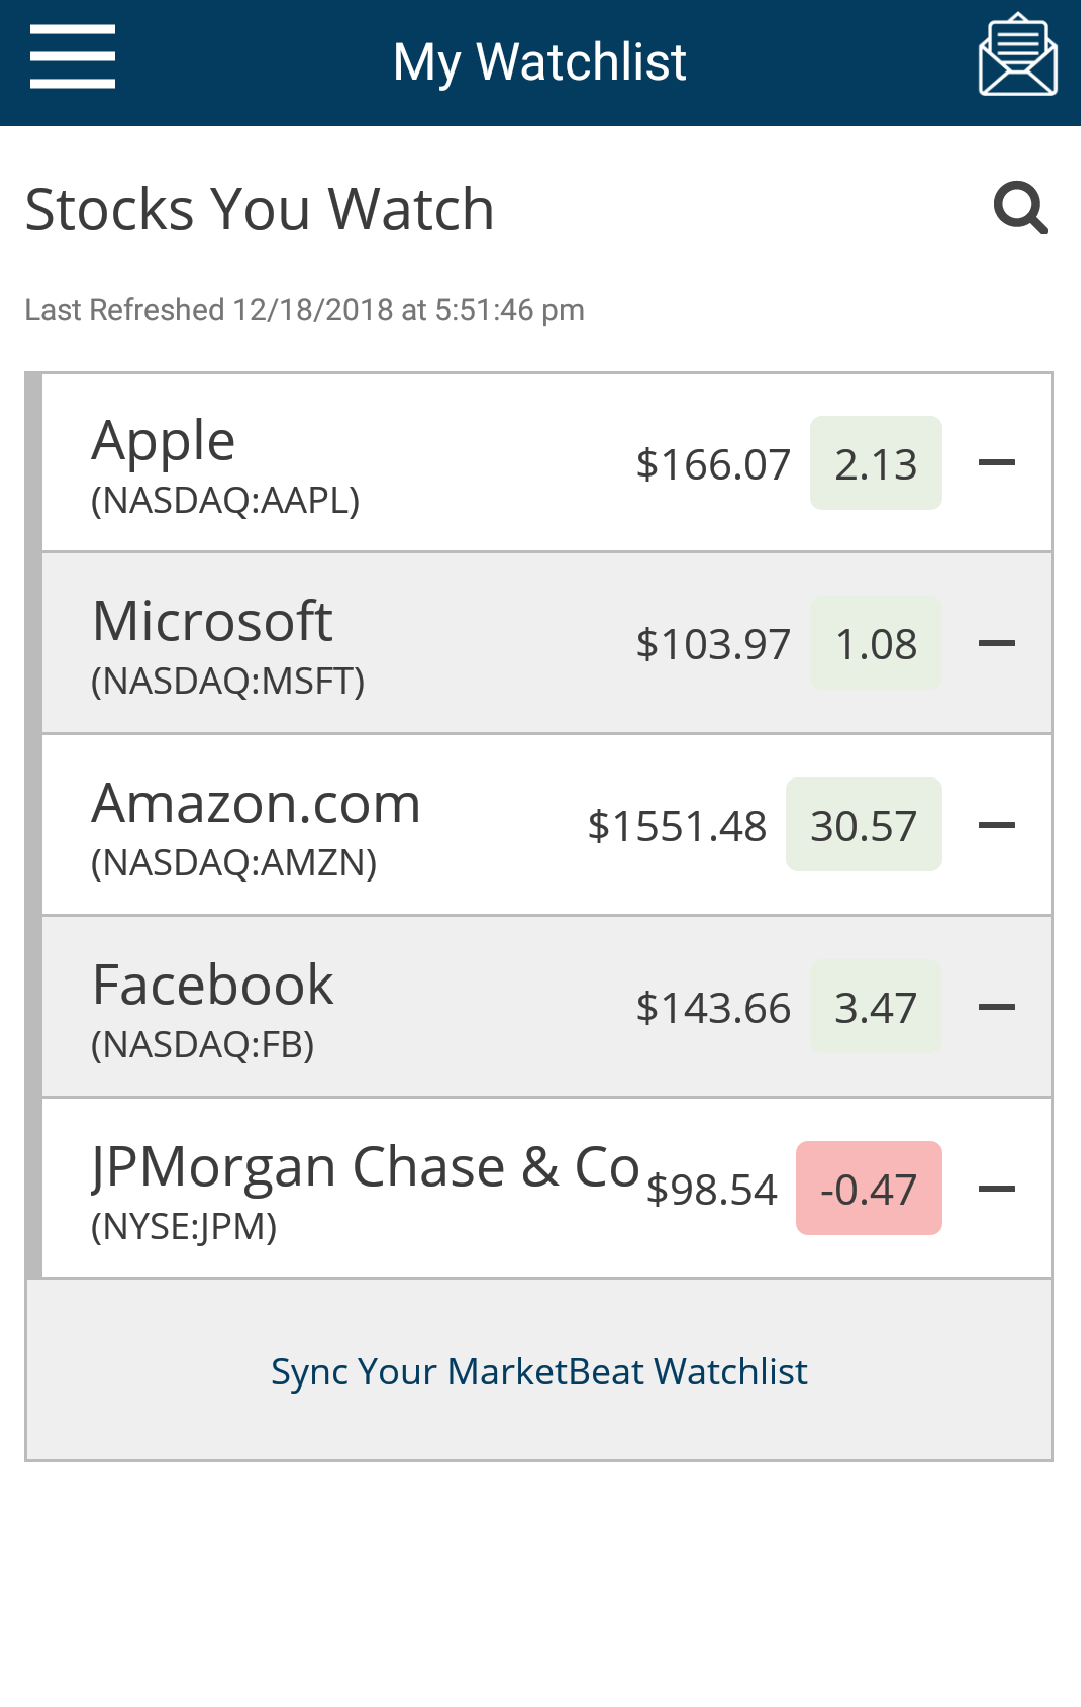This screenshot has height=1707, width=1081.
Task: Click Sync Your MarketBeat Watchlist link
Action: click(x=539, y=1371)
